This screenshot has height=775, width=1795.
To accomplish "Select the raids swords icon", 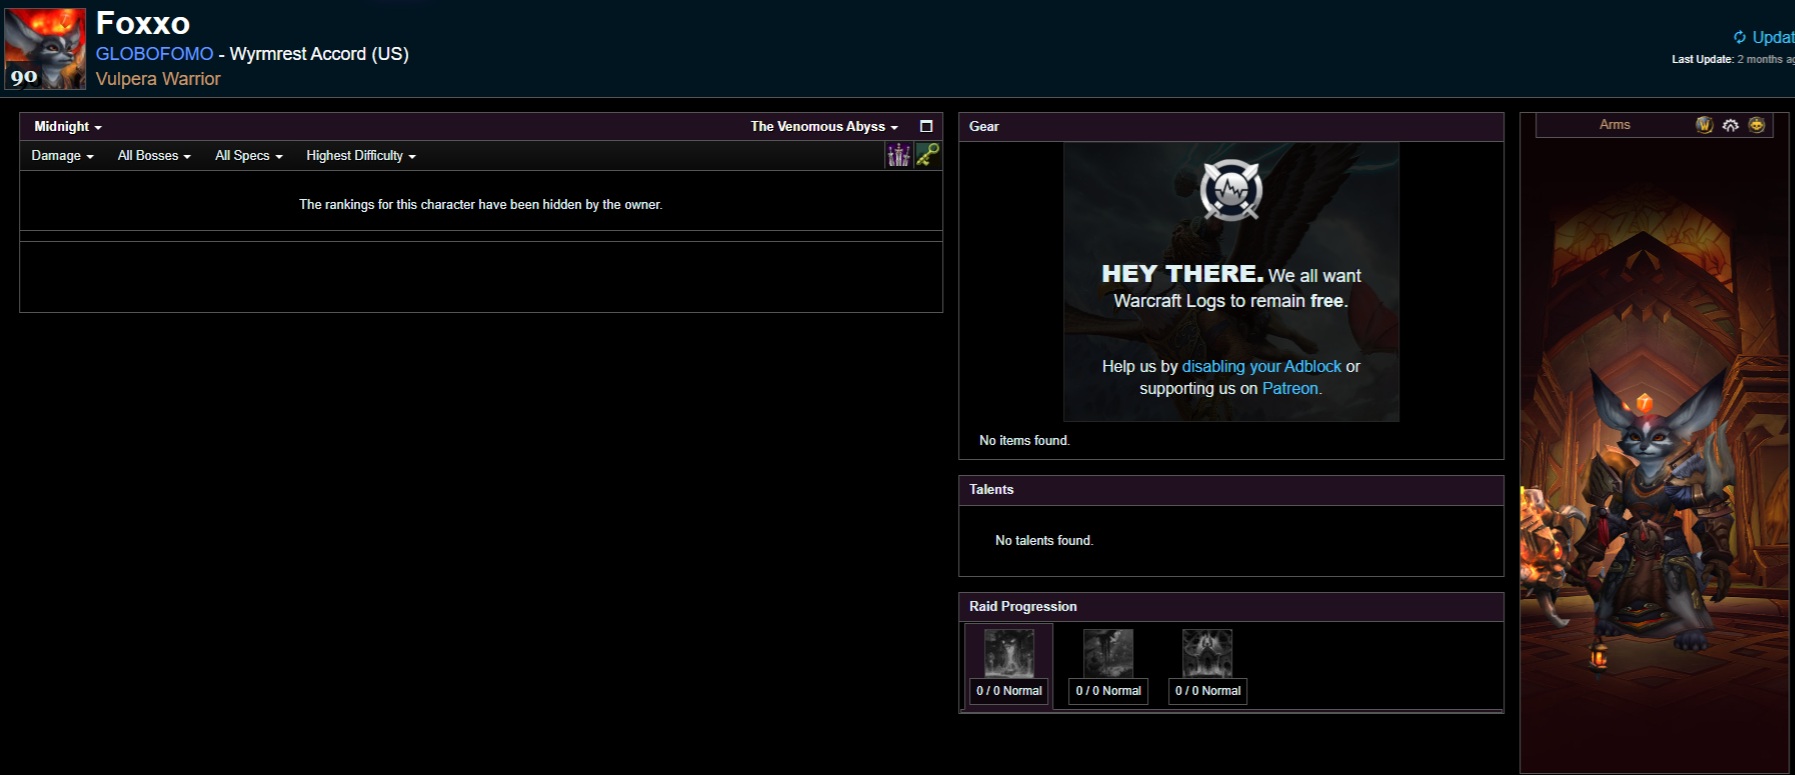I will point(898,155).
